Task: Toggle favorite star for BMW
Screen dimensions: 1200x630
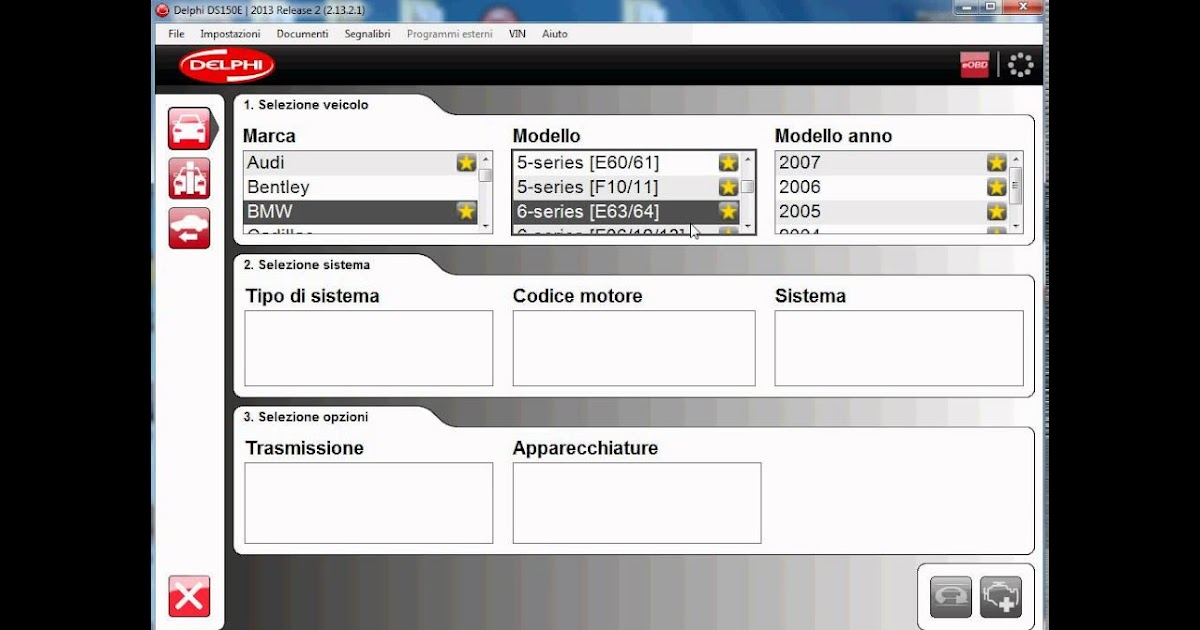Action: tap(466, 211)
